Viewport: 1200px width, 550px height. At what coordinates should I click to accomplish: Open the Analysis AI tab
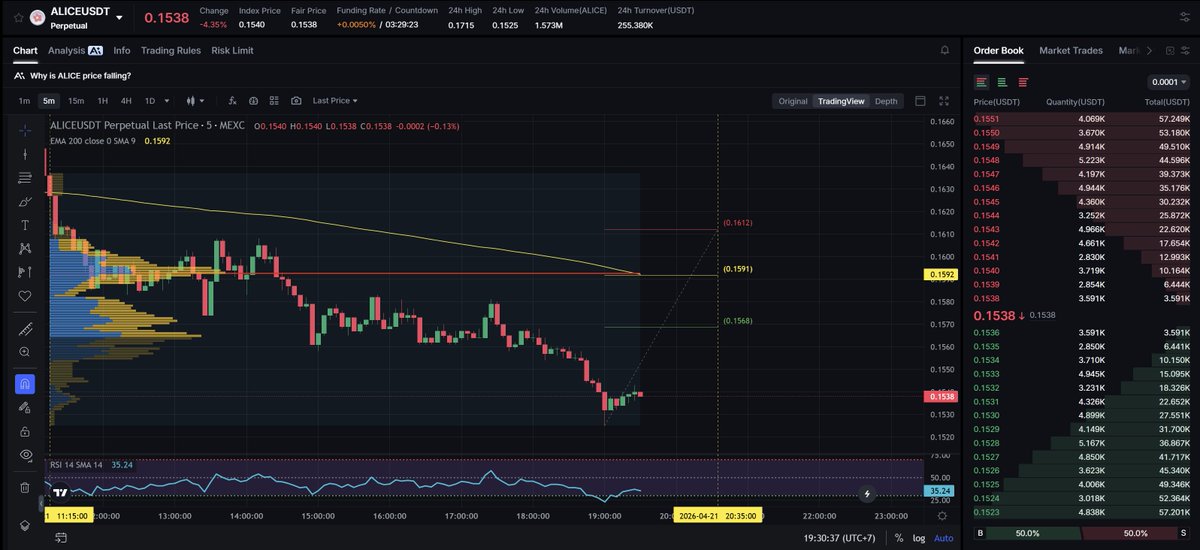[75, 50]
